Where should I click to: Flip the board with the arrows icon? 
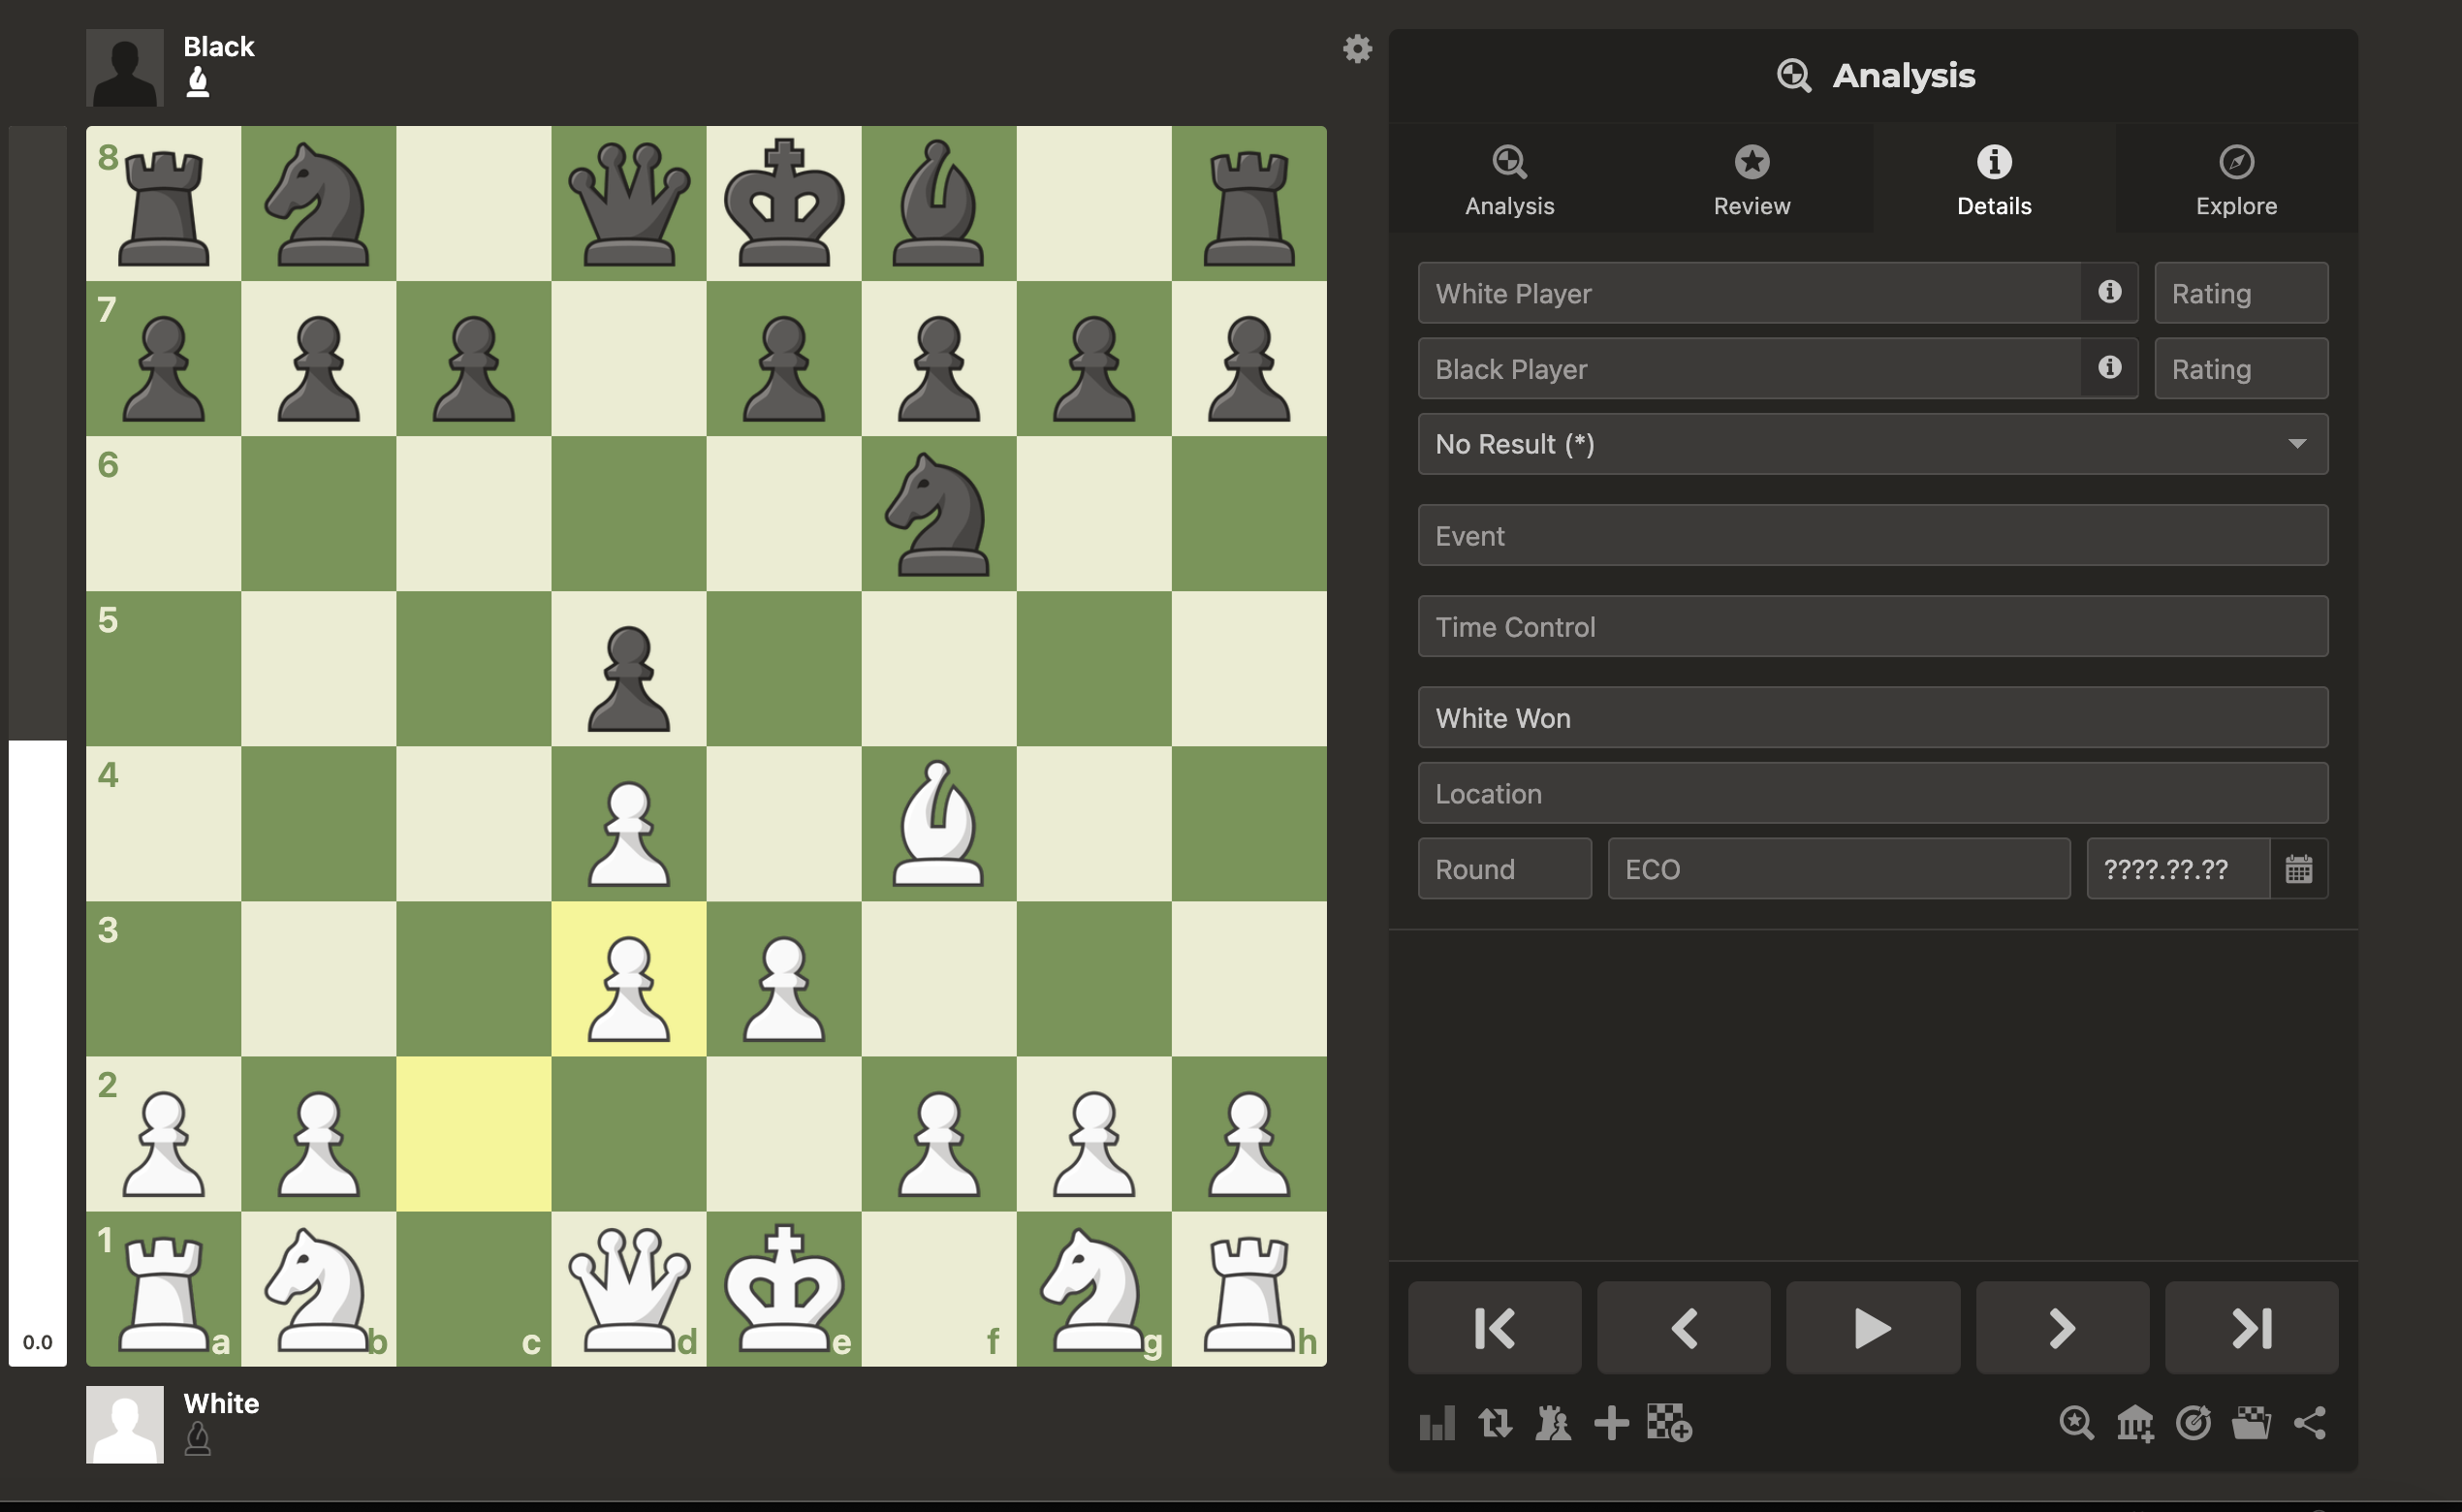1495,1423
